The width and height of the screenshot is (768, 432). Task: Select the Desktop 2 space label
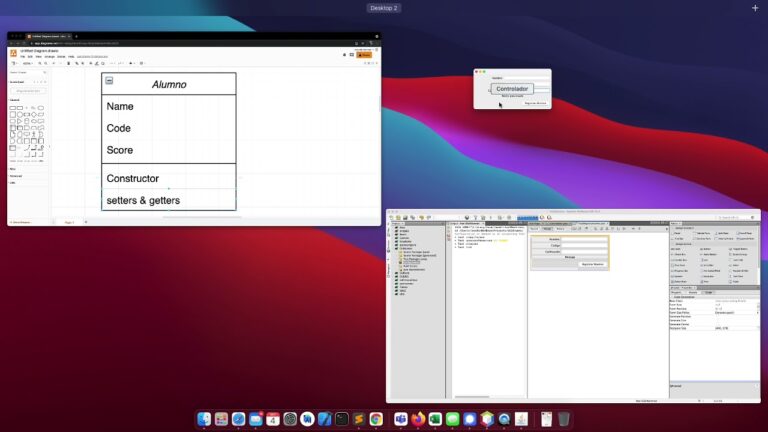tap(384, 8)
